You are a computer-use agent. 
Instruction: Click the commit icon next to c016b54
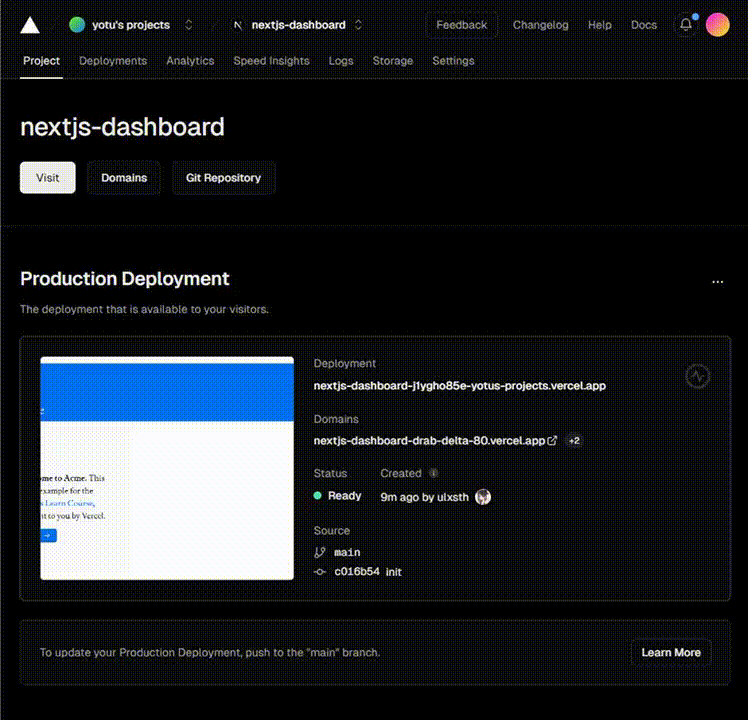320,572
